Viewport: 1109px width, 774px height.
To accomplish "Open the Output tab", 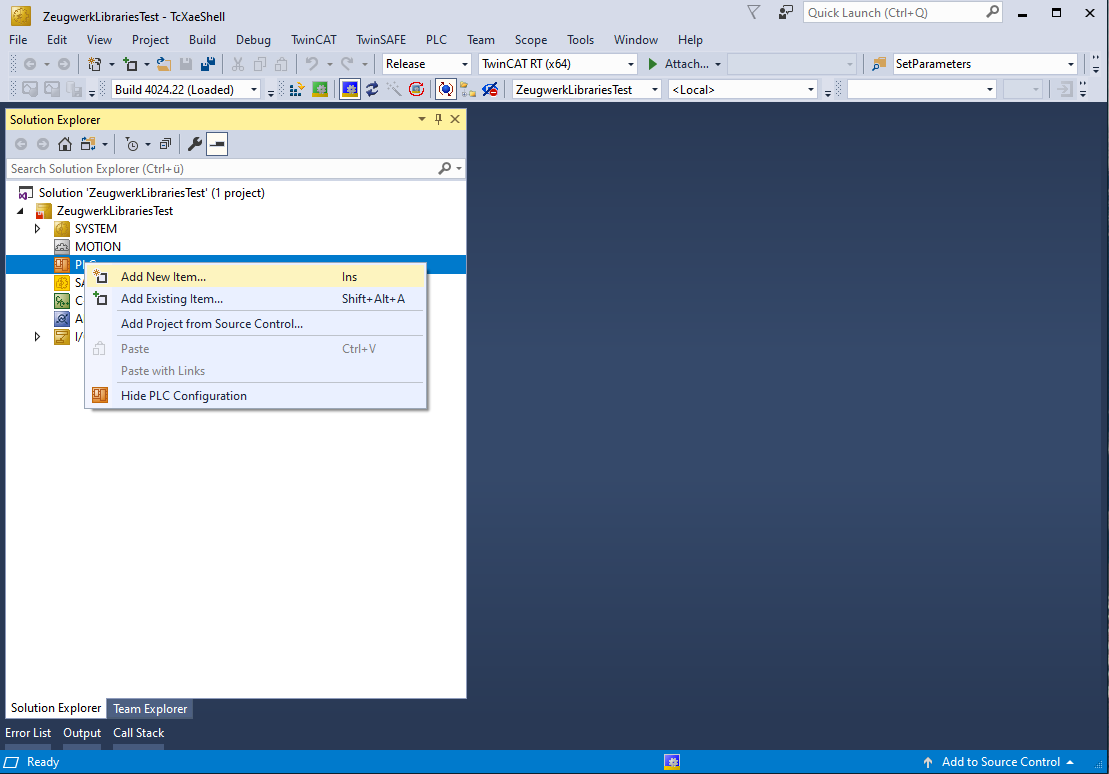I will coord(82,733).
